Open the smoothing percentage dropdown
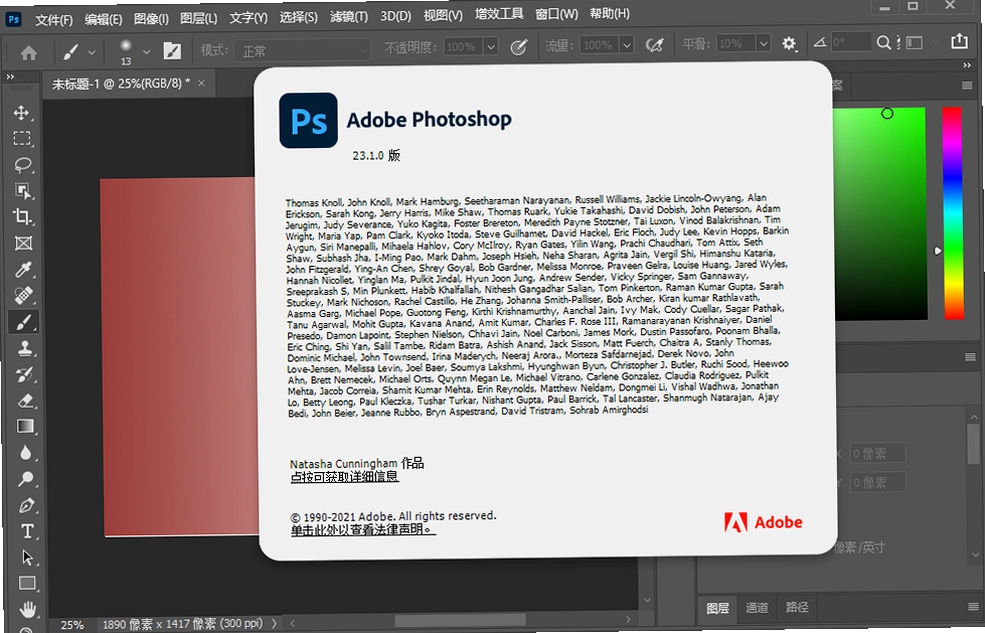This screenshot has height=633, width=985. (763, 43)
